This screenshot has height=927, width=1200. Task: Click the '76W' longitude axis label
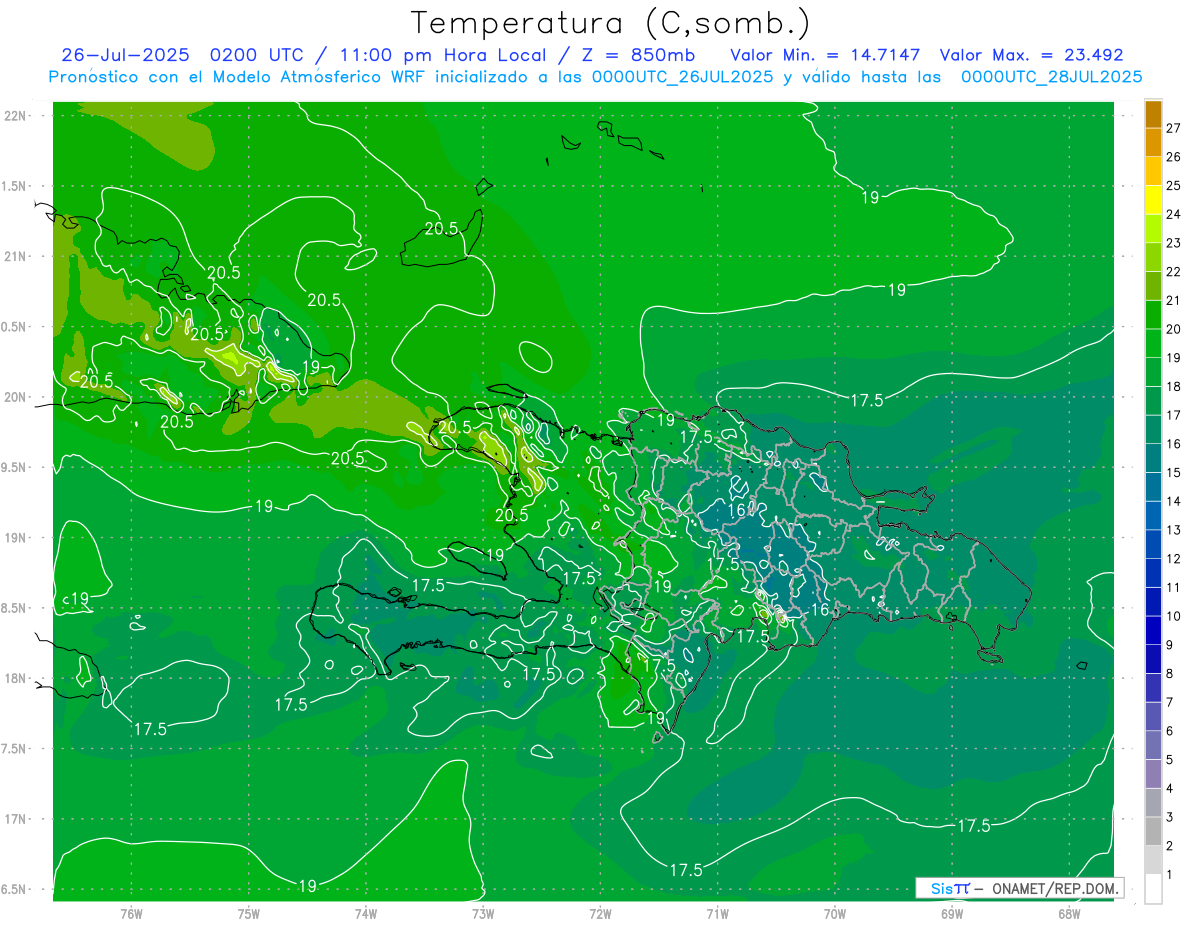(x=131, y=913)
